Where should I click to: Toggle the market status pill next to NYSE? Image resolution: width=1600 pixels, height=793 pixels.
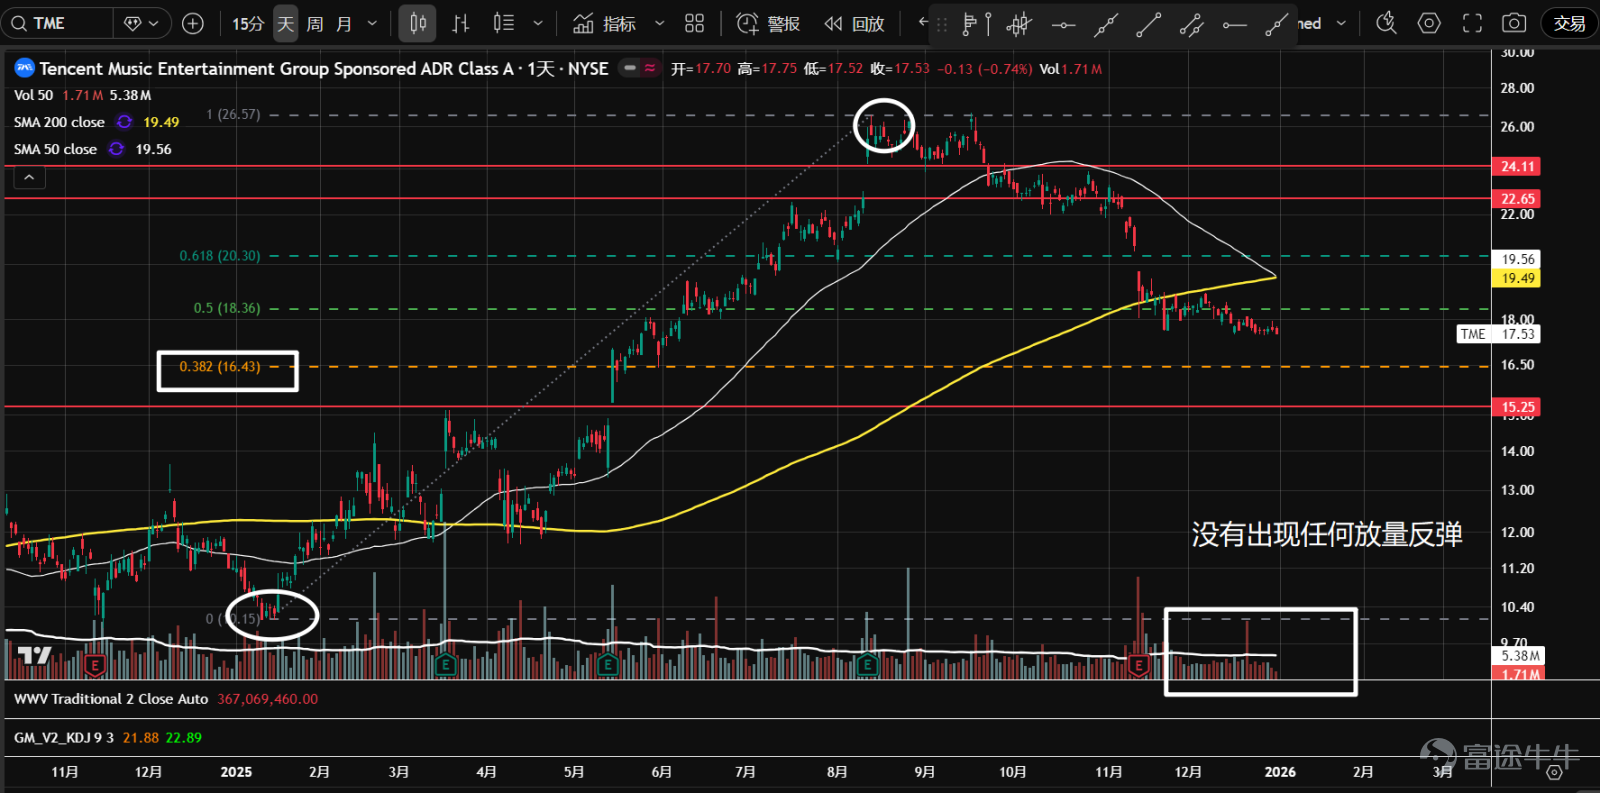point(629,68)
